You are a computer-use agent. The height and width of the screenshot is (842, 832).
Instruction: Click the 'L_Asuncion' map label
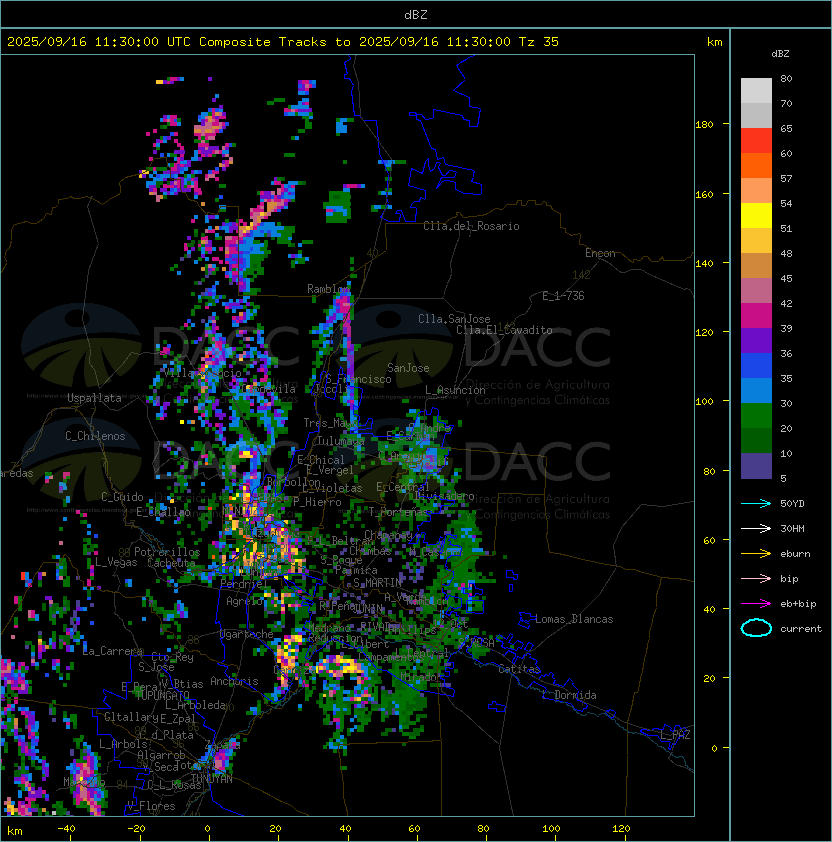[455, 390]
